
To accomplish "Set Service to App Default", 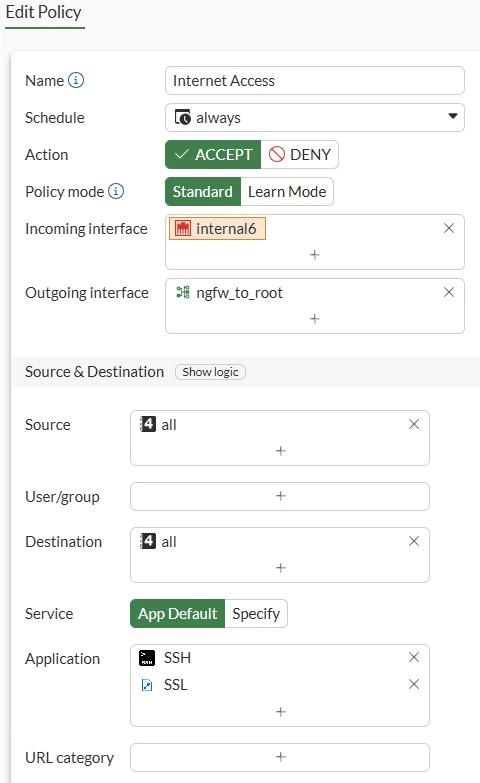I will point(178,613).
